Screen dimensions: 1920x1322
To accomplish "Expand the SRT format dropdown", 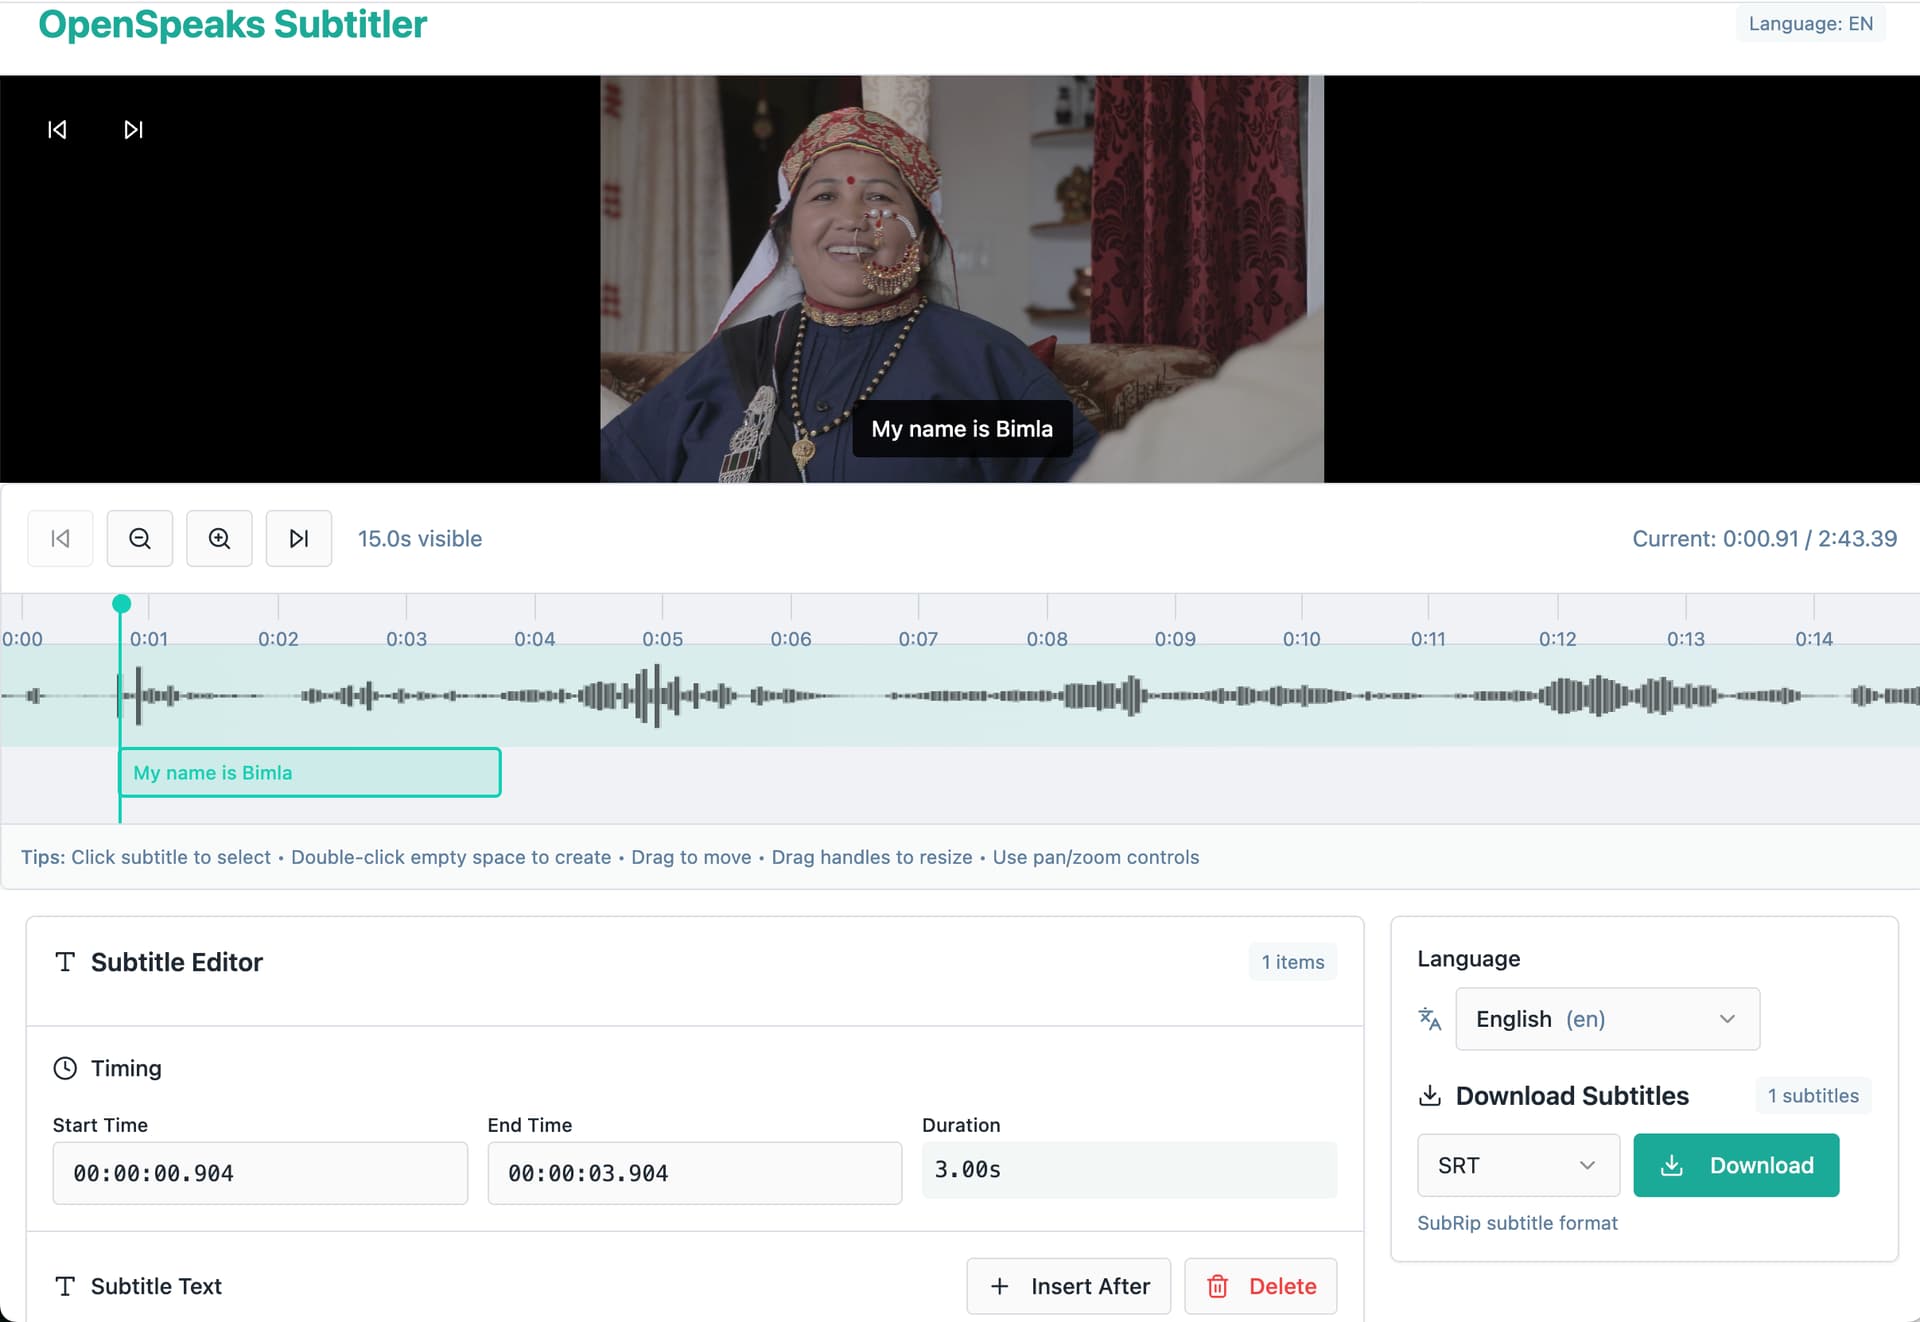I will pos(1517,1165).
